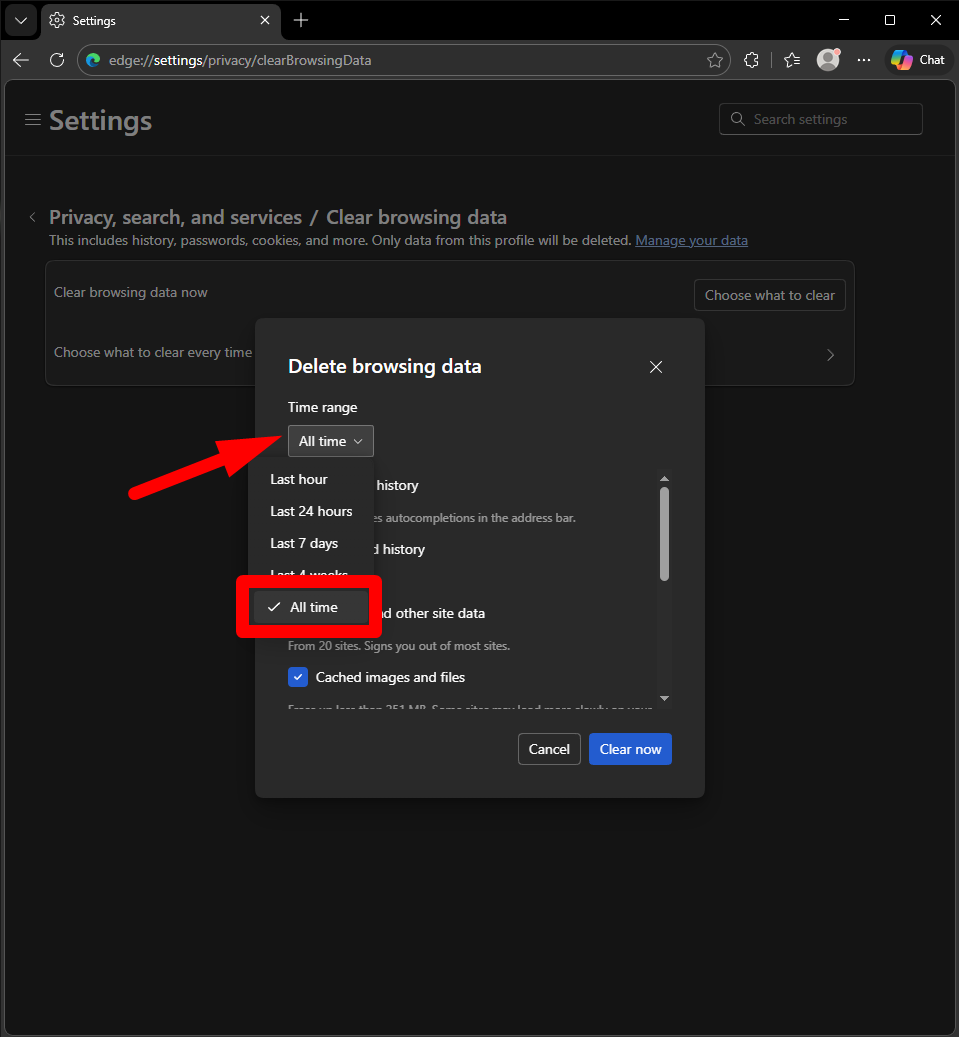This screenshot has height=1037, width=959.
Task: Select Last hour time range
Action: click(299, 479)
